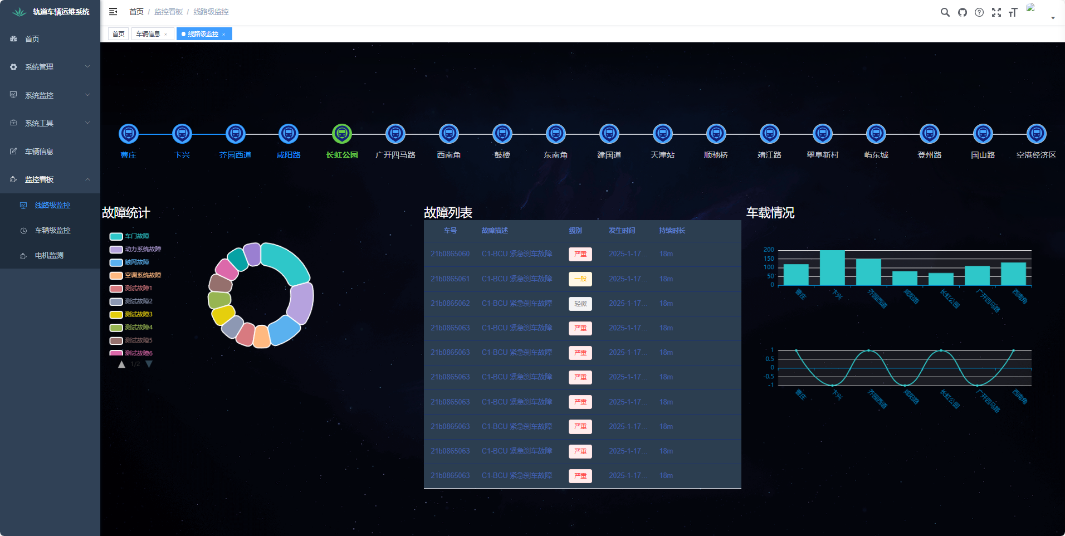1065x536 pixels.
Task: Switch to the 车辆信息 tab
Action: click(150, 34)
